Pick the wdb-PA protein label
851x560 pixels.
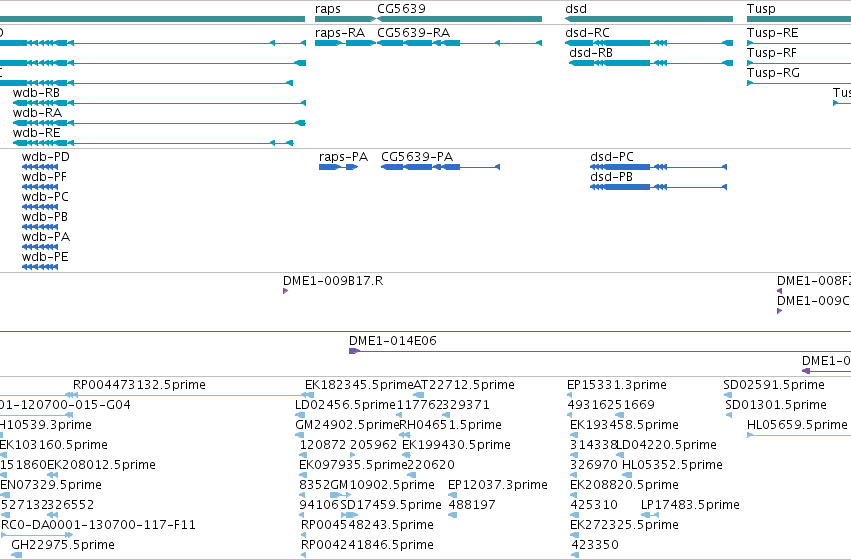click(46, 238)
